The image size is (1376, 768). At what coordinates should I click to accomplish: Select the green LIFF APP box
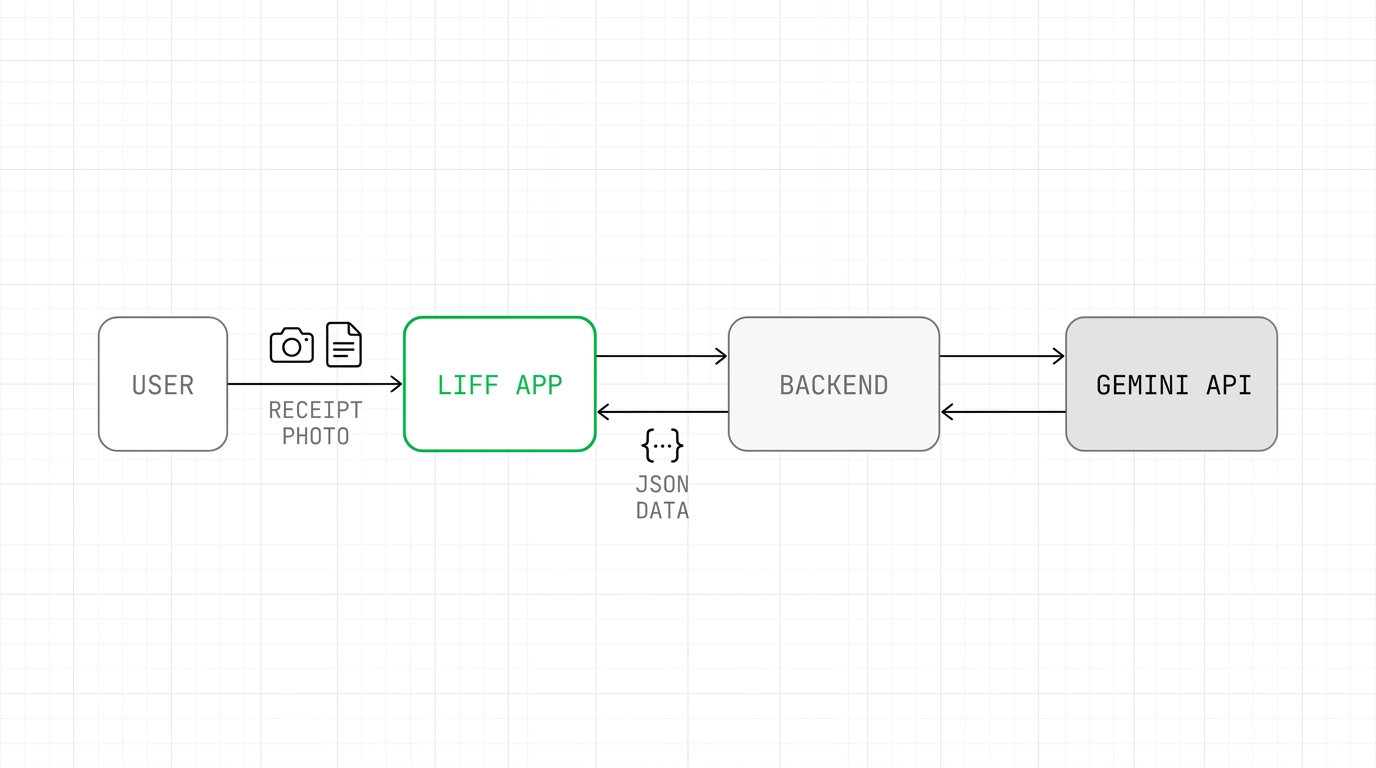coord(500,384)
